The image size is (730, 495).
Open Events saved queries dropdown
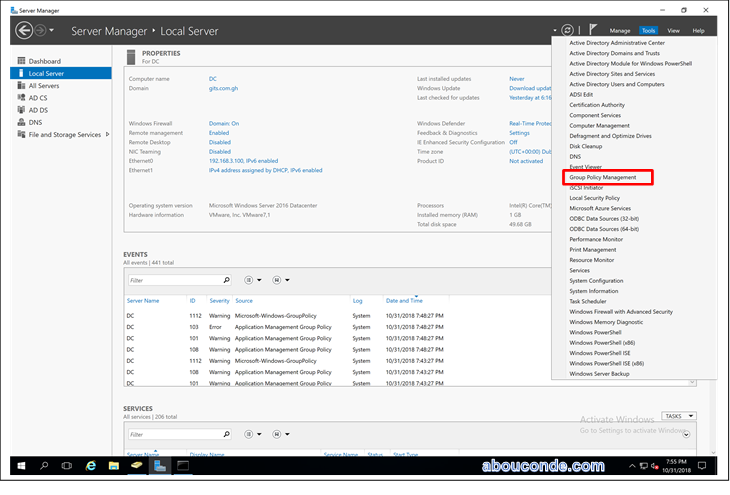pos(281,280)
